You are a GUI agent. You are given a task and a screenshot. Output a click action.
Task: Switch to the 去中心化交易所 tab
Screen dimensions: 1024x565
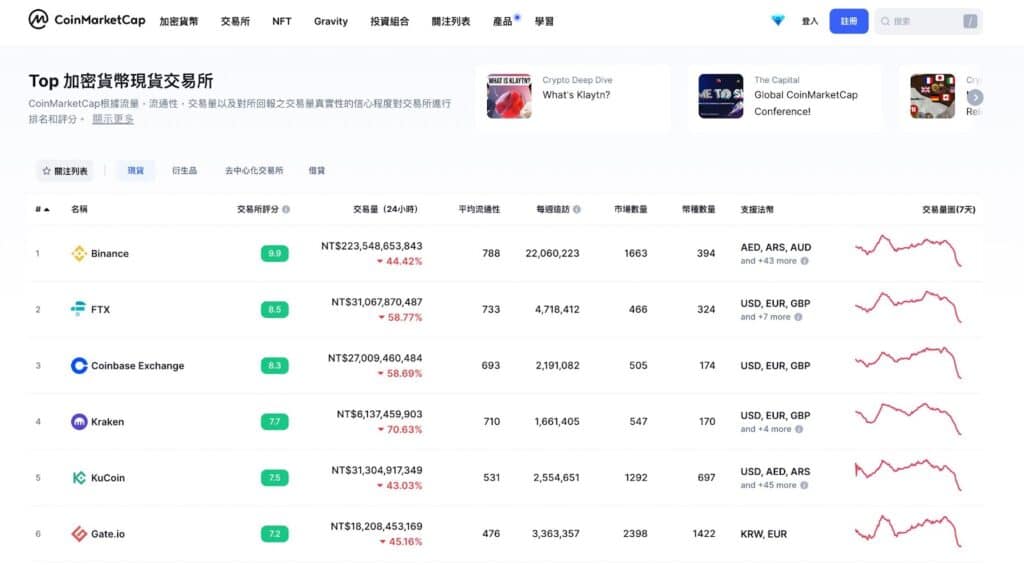(x=254, y=170)
